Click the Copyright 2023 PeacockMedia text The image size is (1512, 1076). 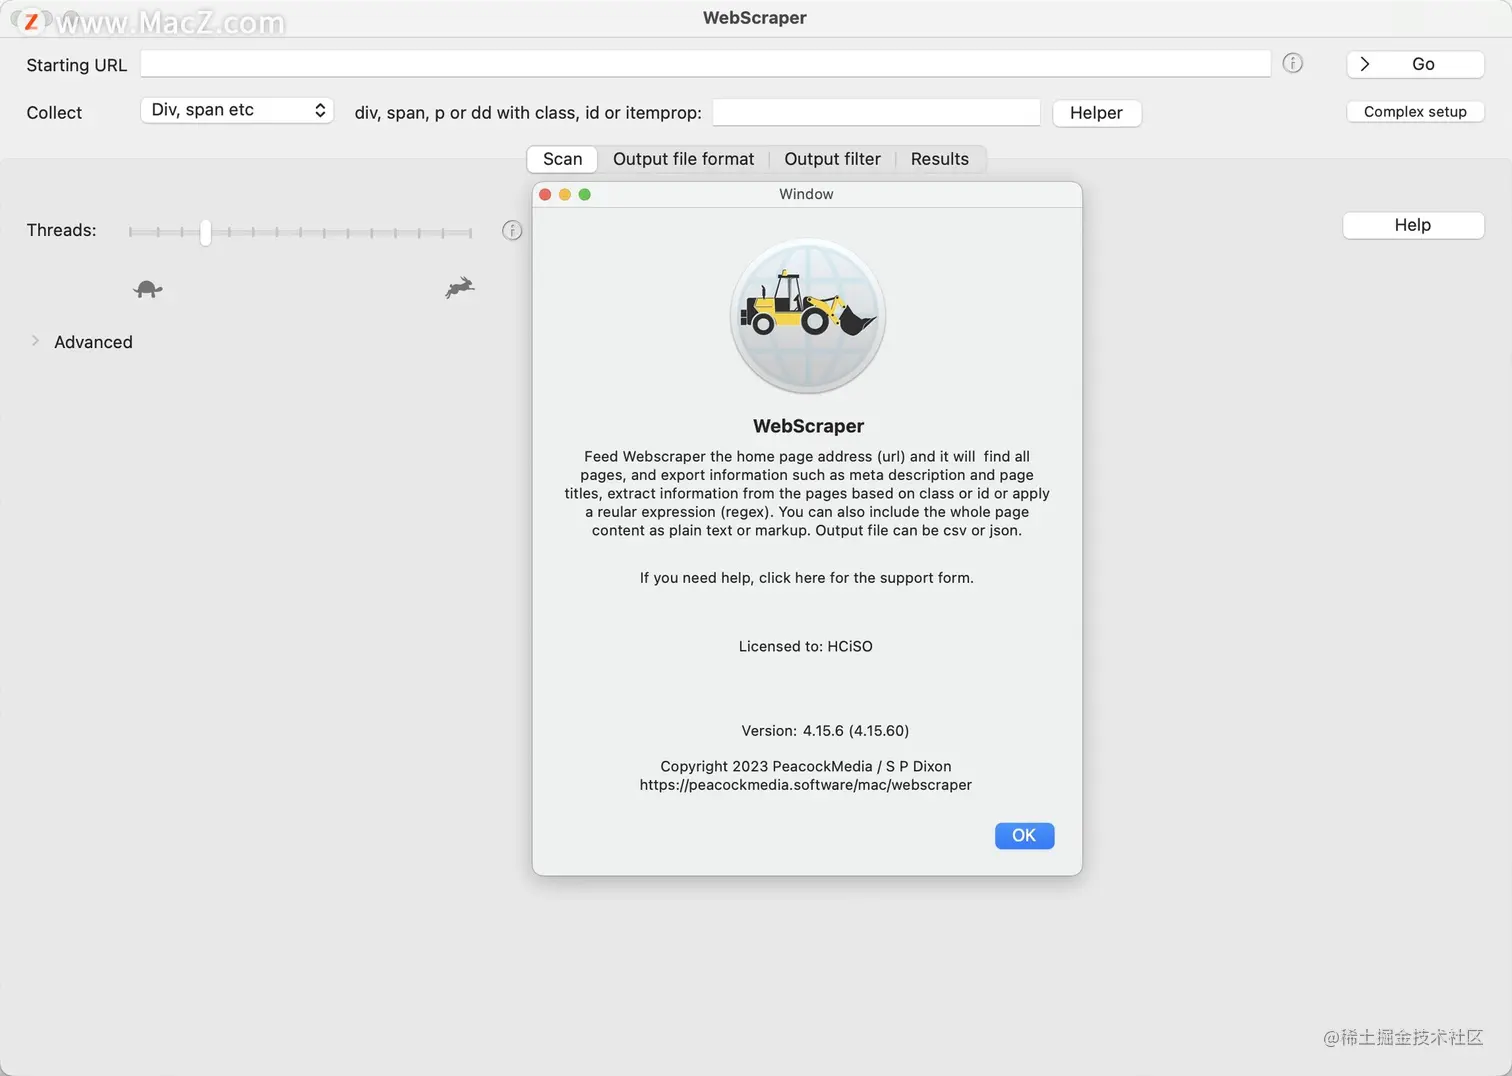tap(806, 767)
